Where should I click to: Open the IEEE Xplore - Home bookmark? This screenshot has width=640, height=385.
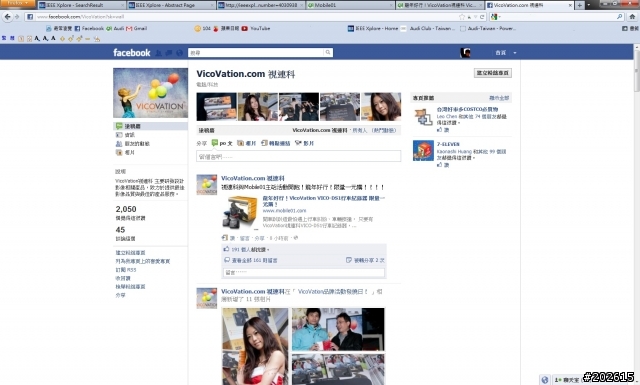[373, 28]
